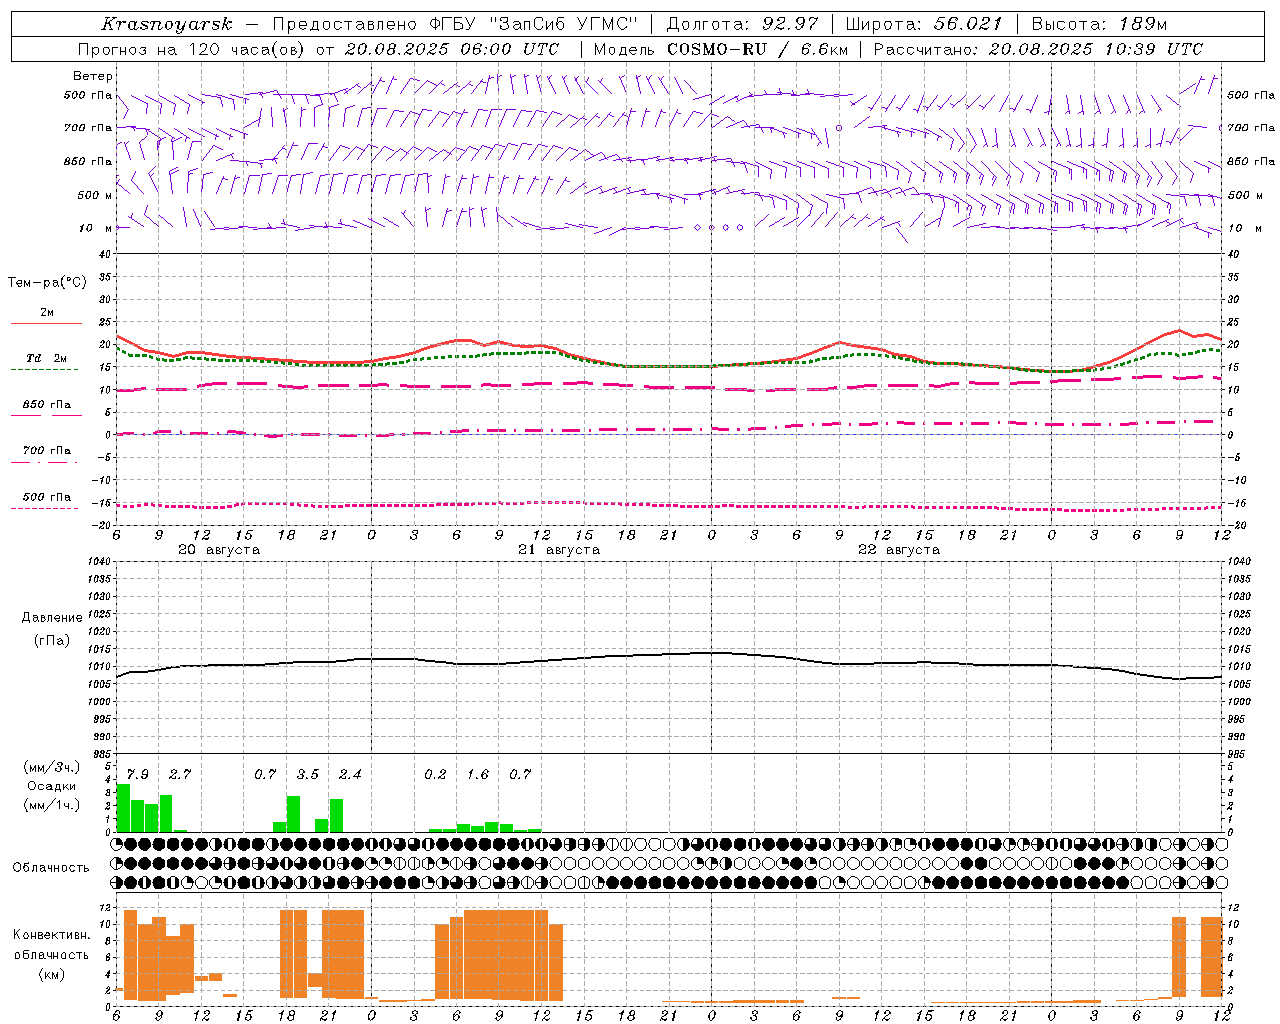The image size is (1280, 1024).
Task: Click the '(мм/3ч.)' precipitation unit label
Action: tap(51, 767)
